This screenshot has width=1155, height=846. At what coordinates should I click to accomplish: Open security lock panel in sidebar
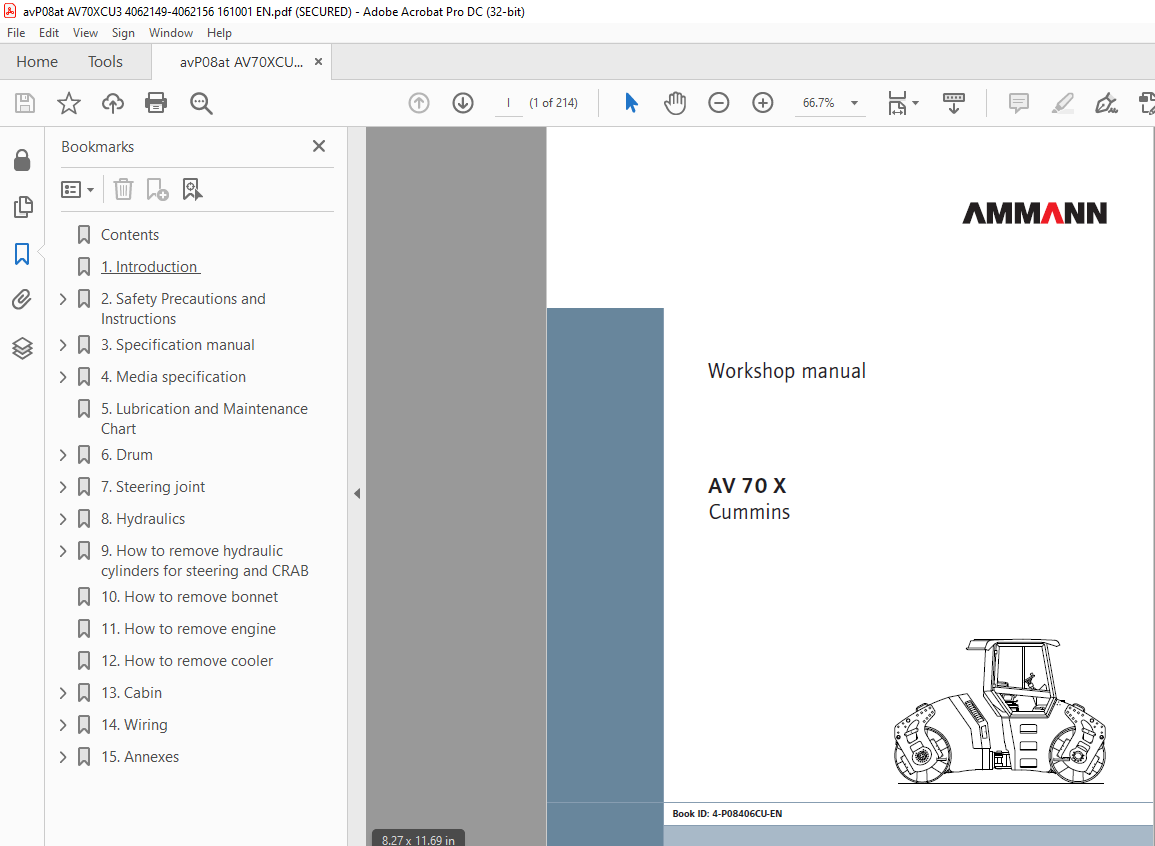click(x=22, y=160)
